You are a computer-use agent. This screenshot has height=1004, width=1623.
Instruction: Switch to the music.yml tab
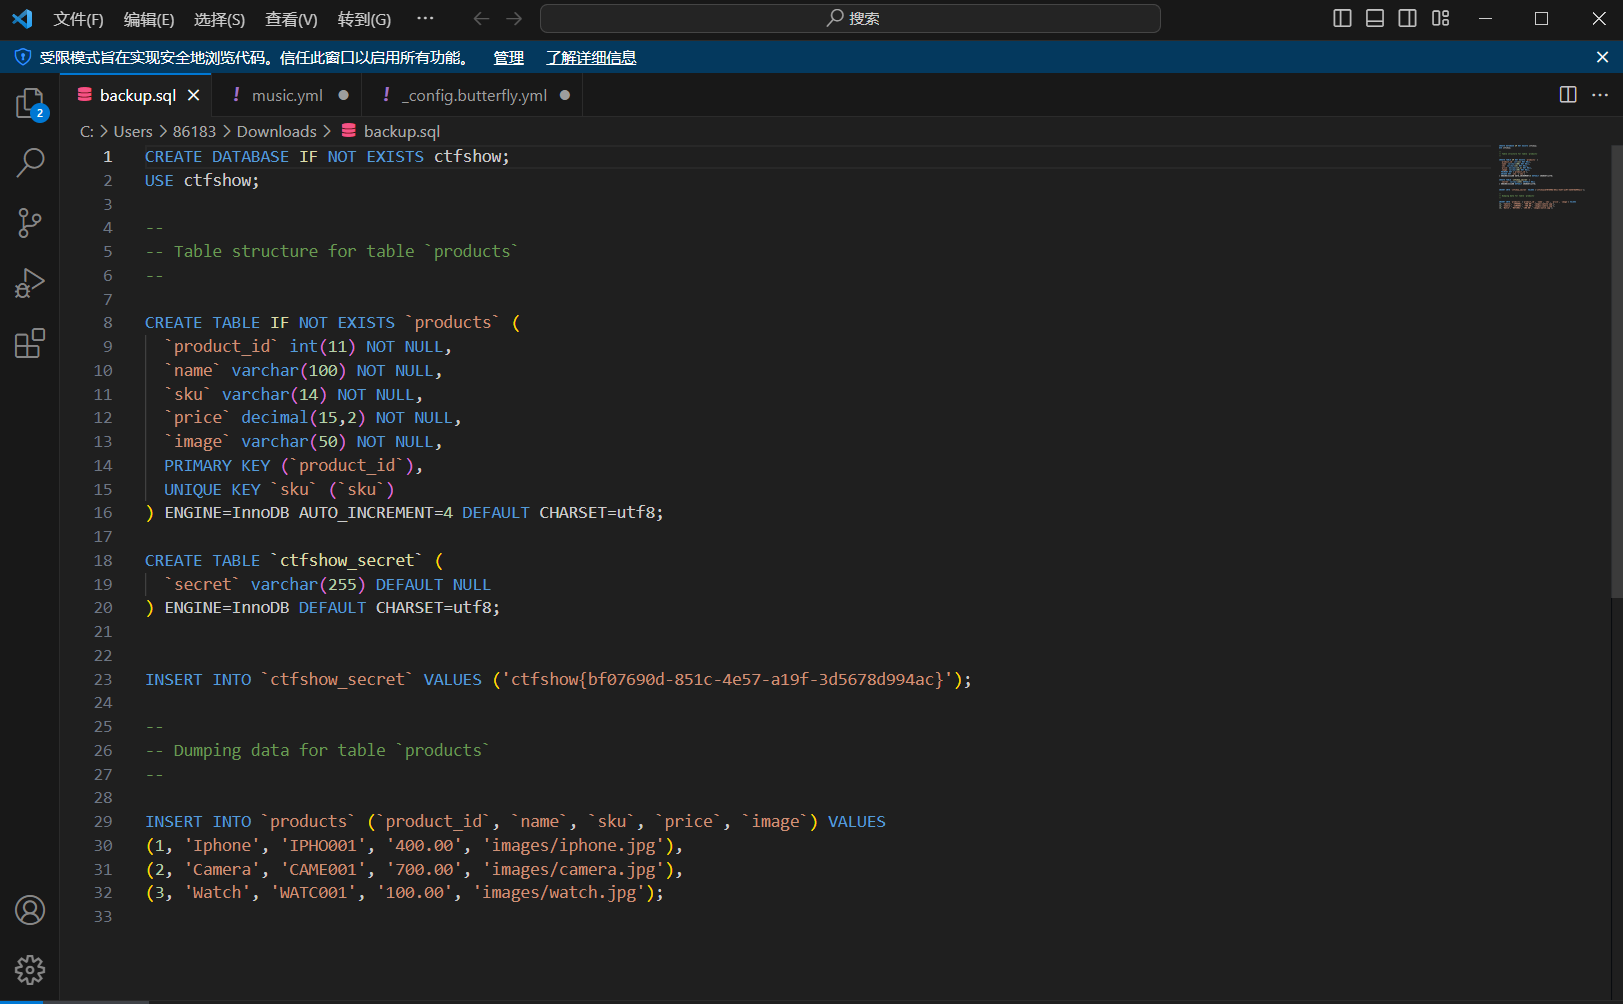tap(287, 95)
